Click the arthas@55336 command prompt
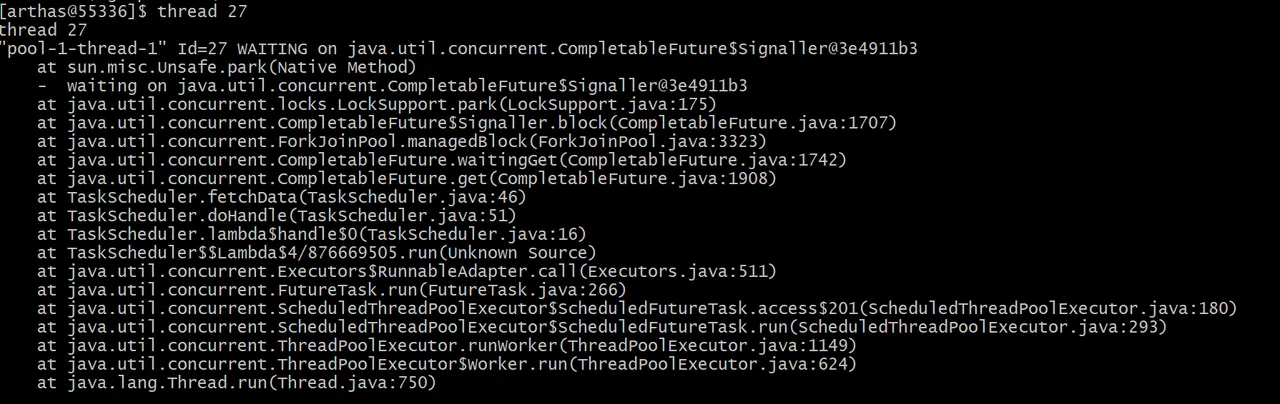Image resolution: width=1280 pixels, height=404 pixels. pyautogui.click(x=68, y=12)
